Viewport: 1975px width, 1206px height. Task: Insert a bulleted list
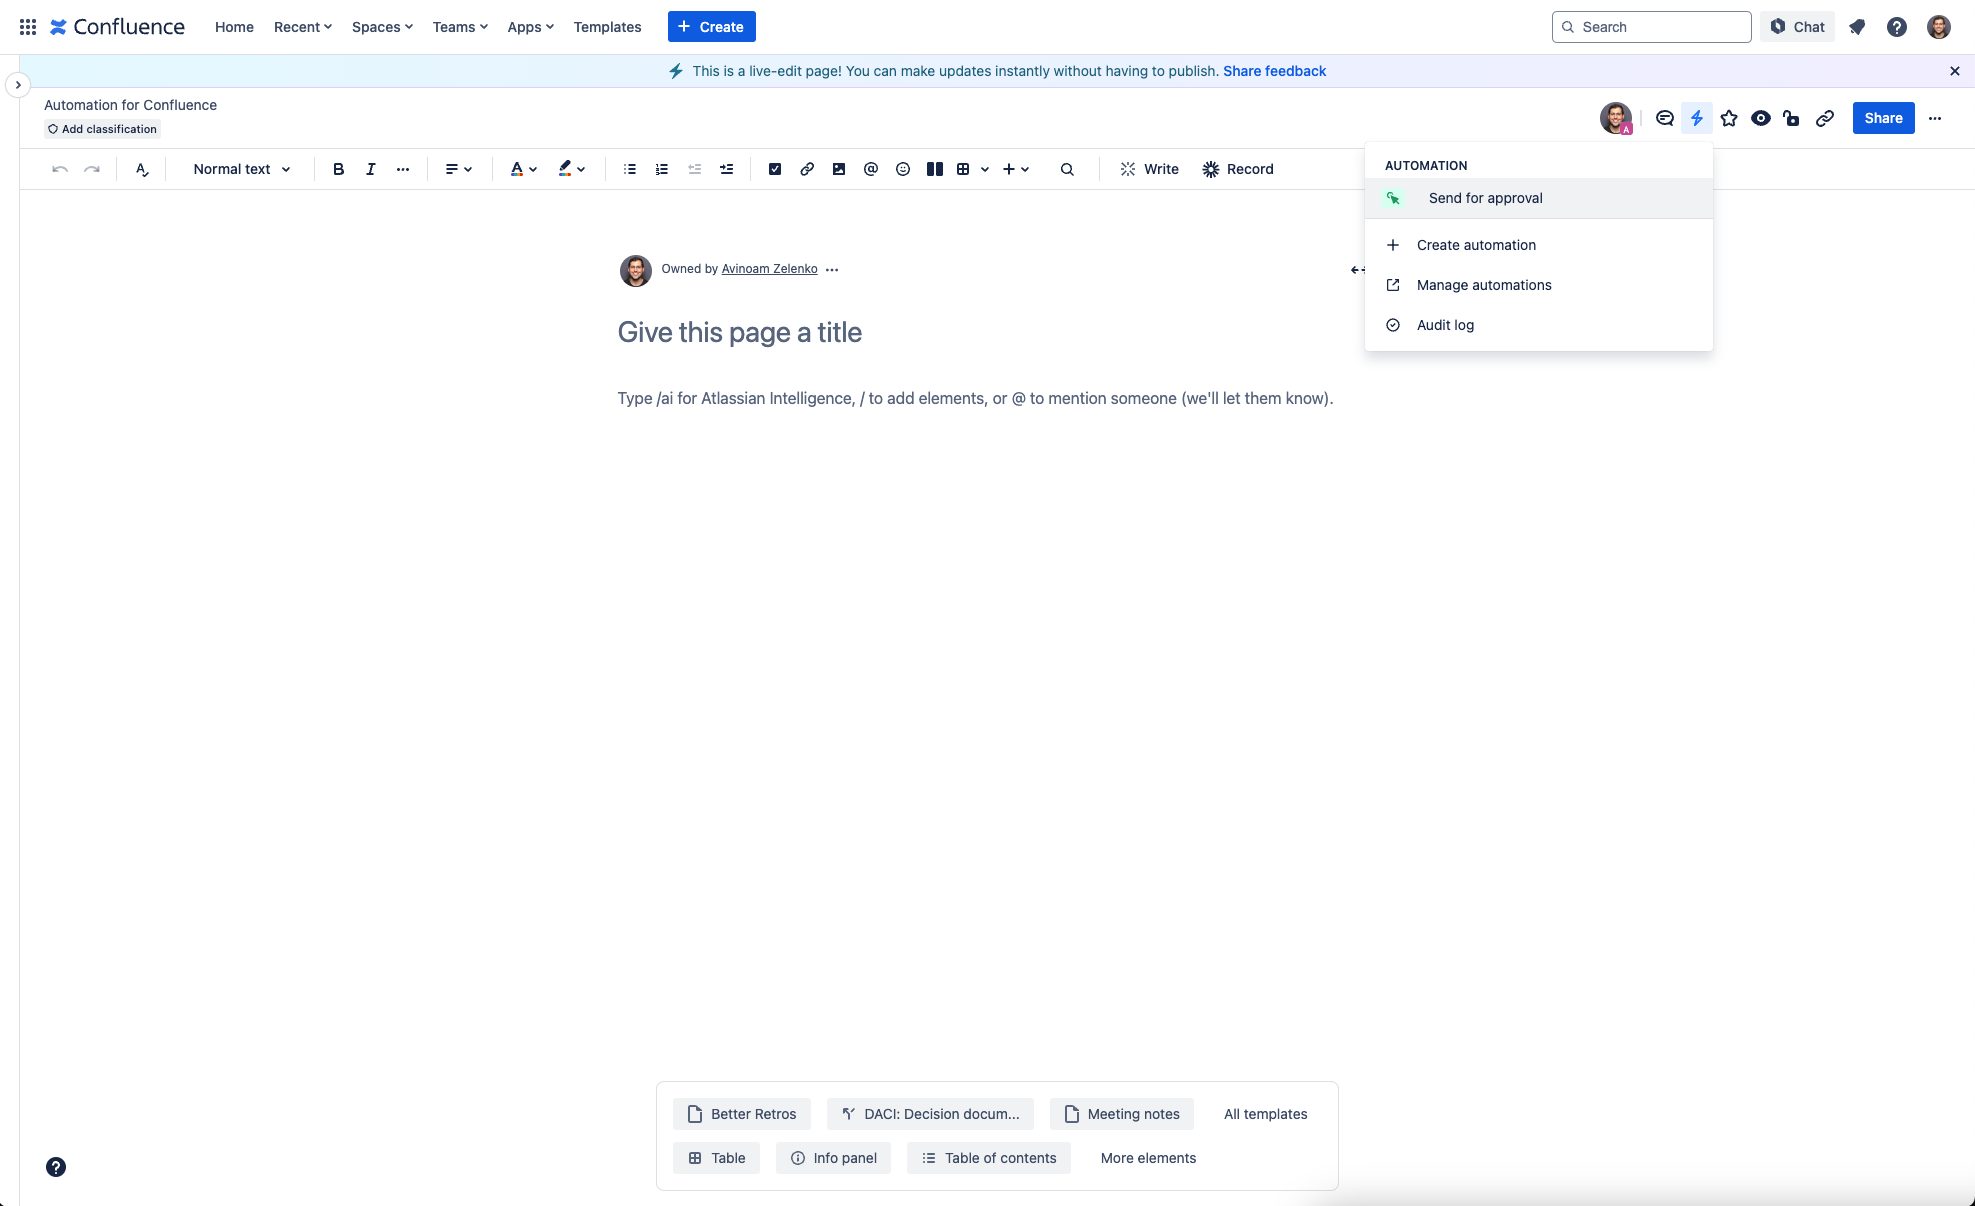tap(629, 169)
